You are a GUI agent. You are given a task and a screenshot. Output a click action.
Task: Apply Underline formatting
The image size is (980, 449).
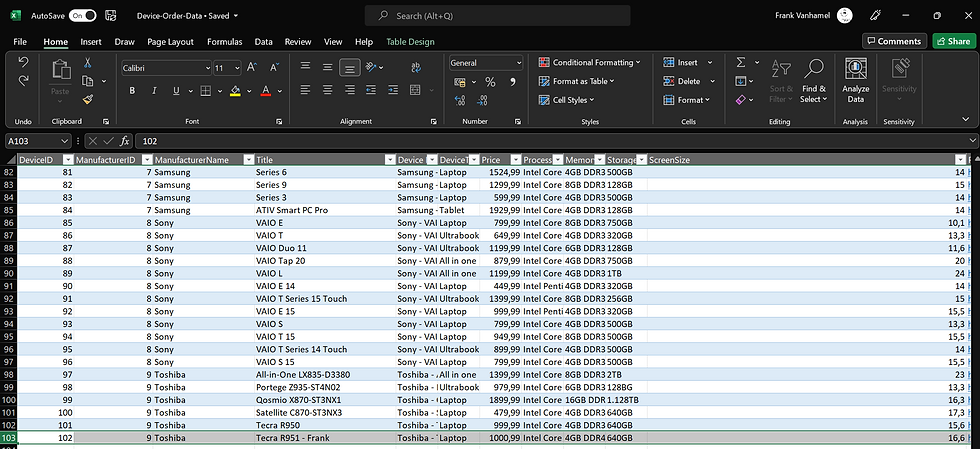pos(176,91)
